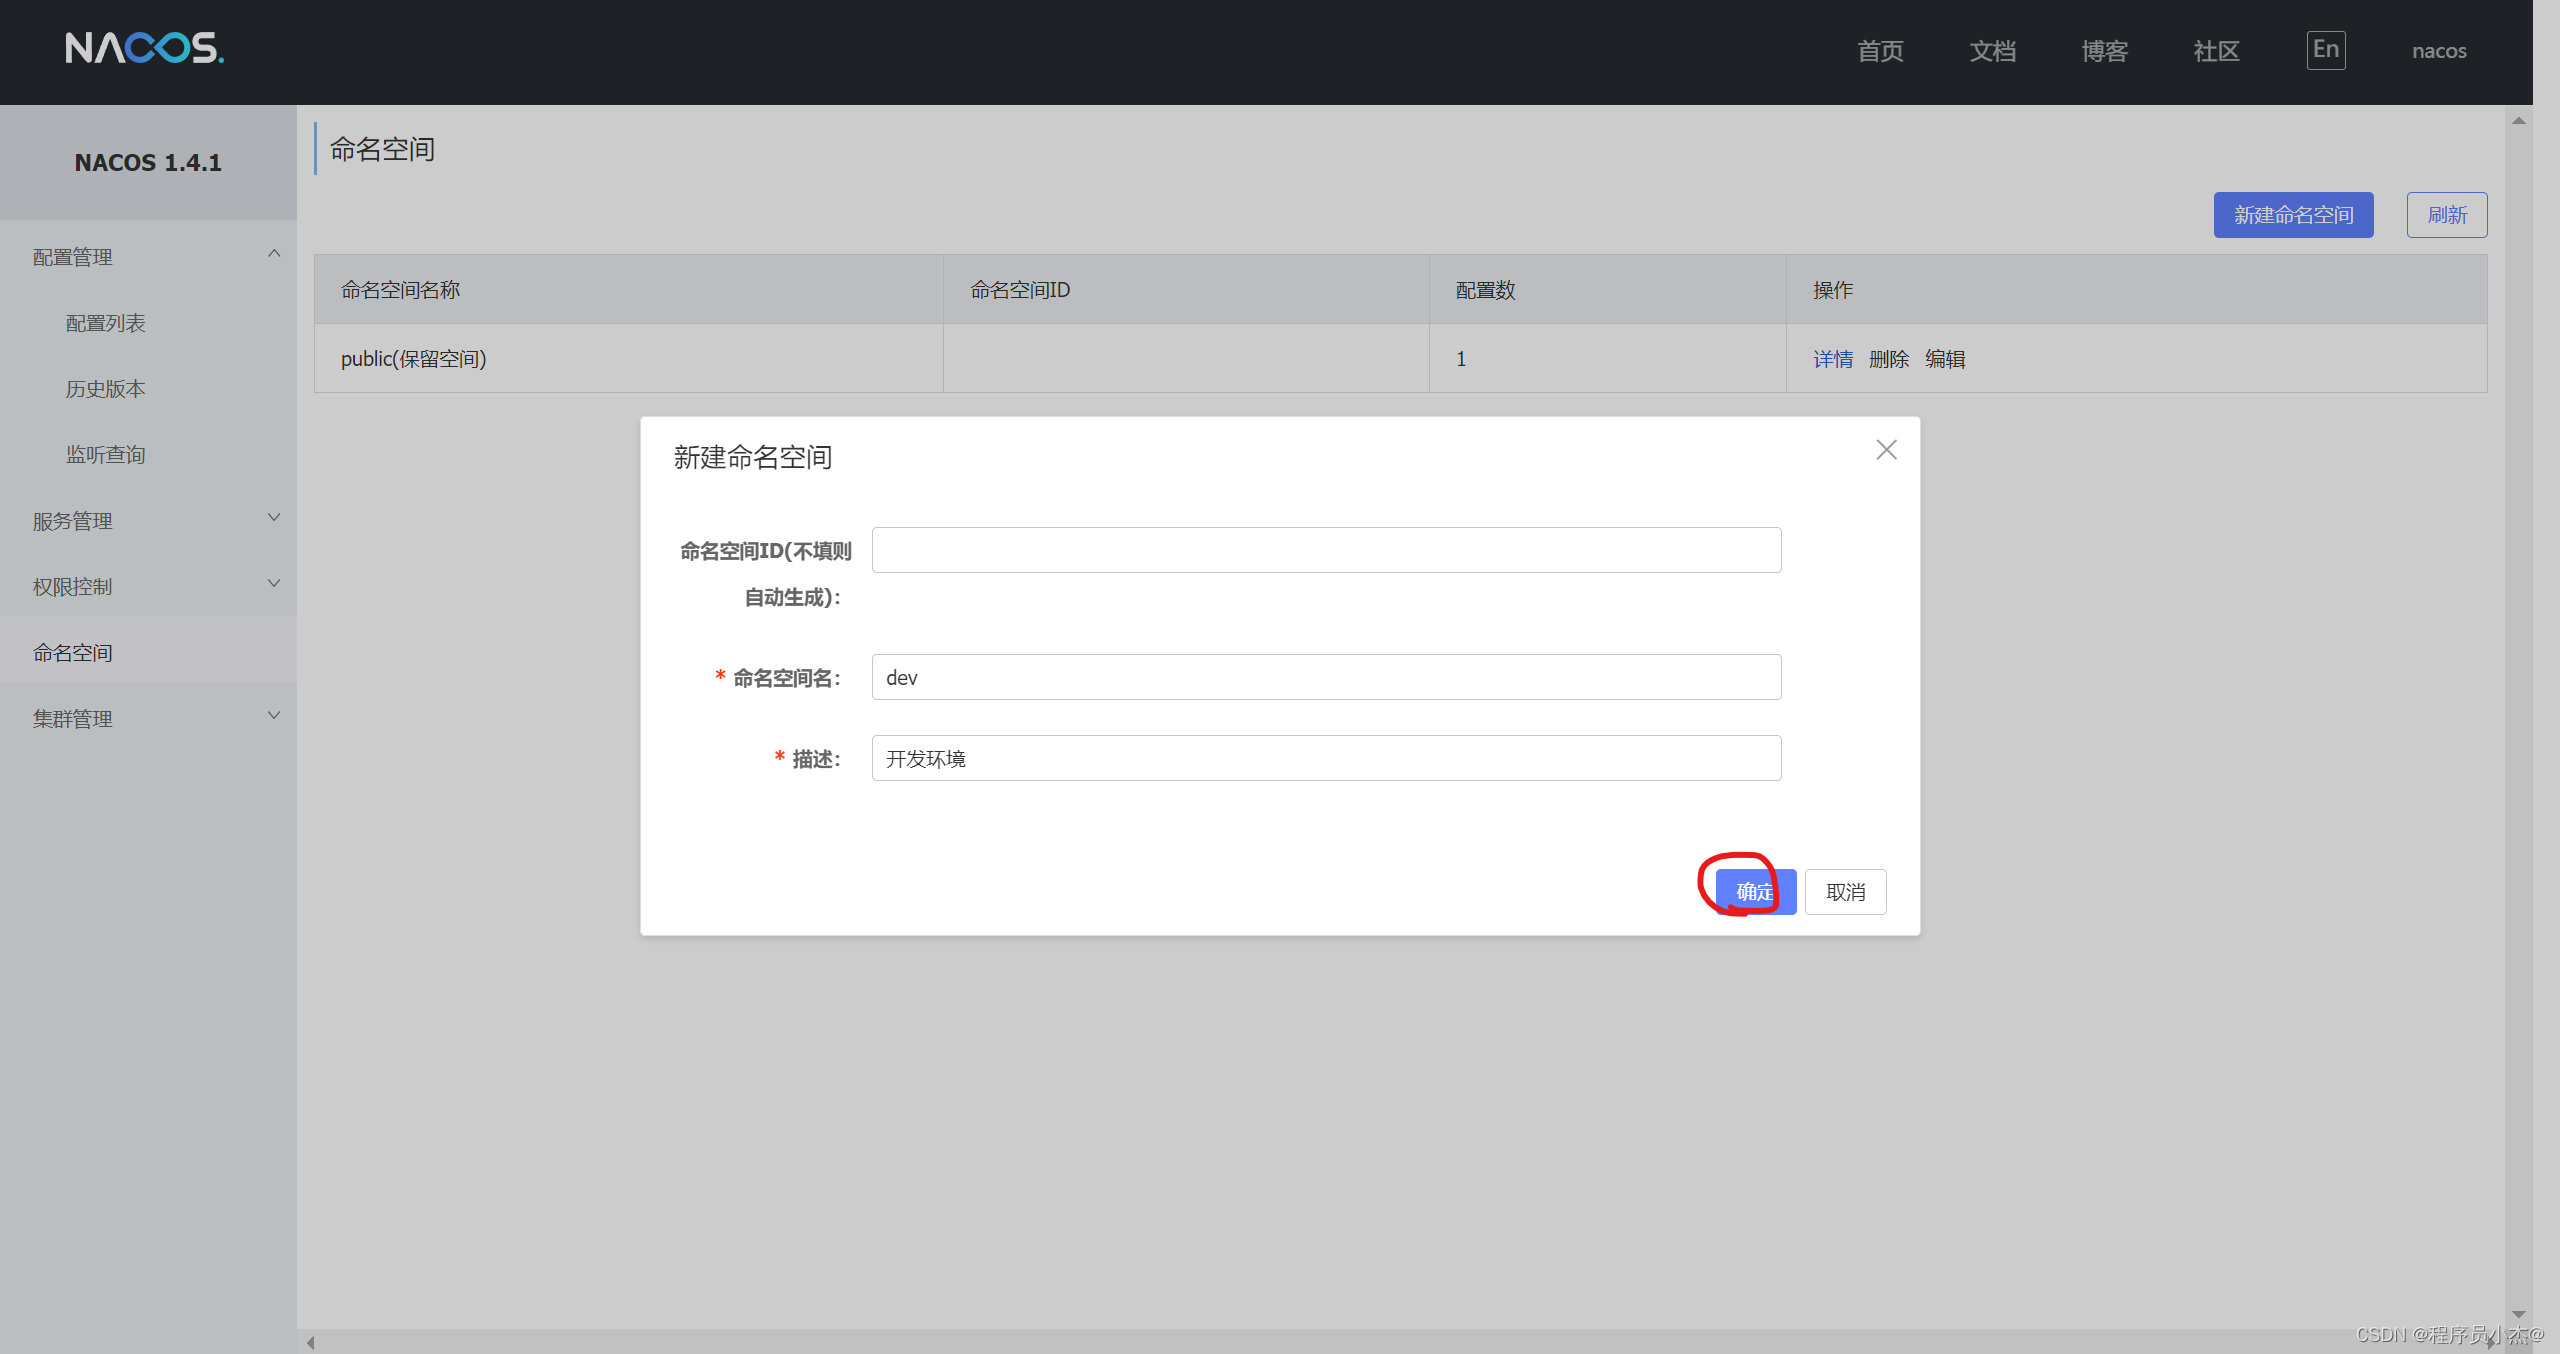Screen dimensions: 2560x1354
Task: Click the vertical scrollbar down arrow
Action: [x=2519, y=1314]
